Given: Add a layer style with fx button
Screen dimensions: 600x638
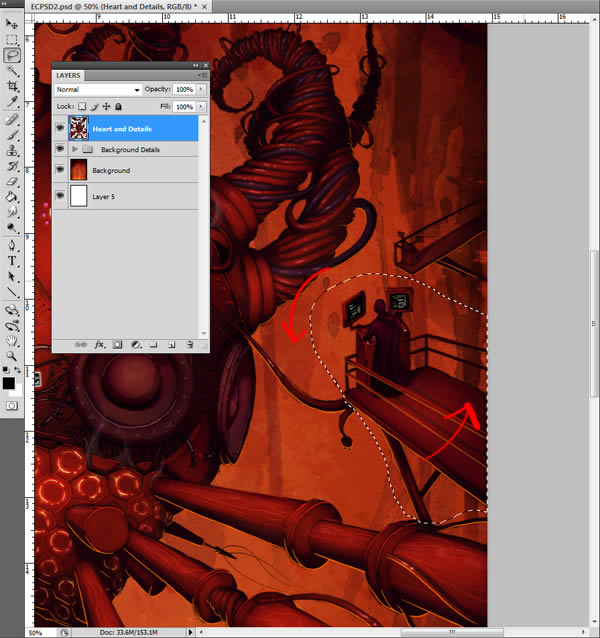Looking at the screenshot, I should point(100,345).
